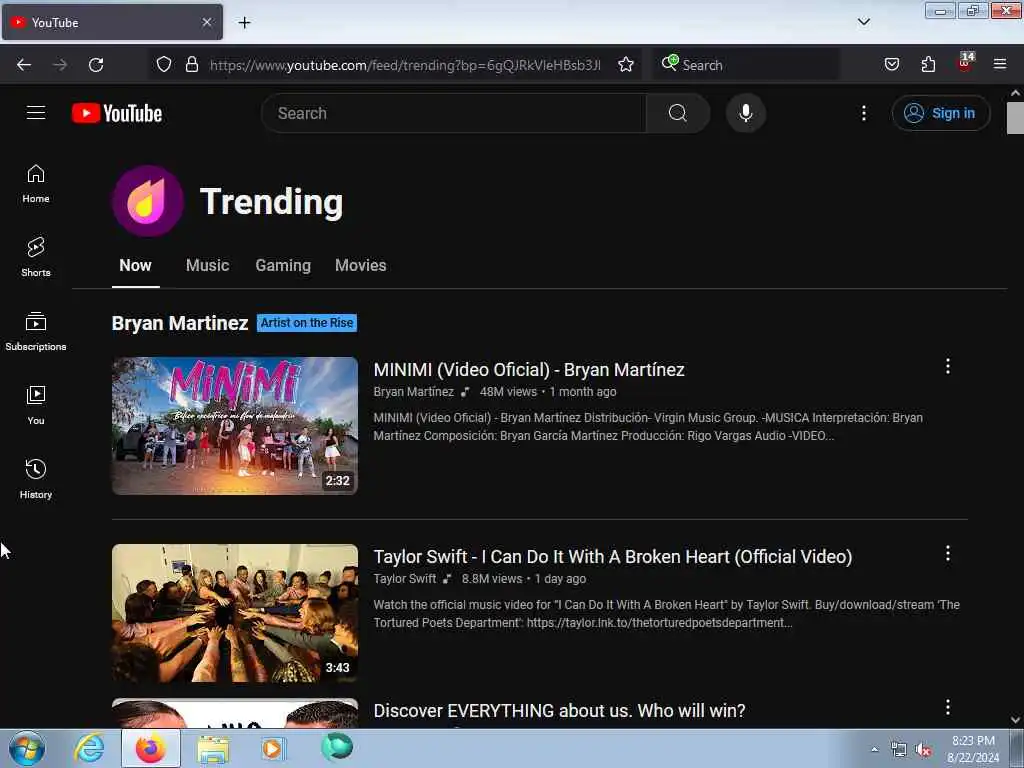Screen dimensions: 1024x768
Task: Open a new tab with plus button
Action: click(244, 22)
